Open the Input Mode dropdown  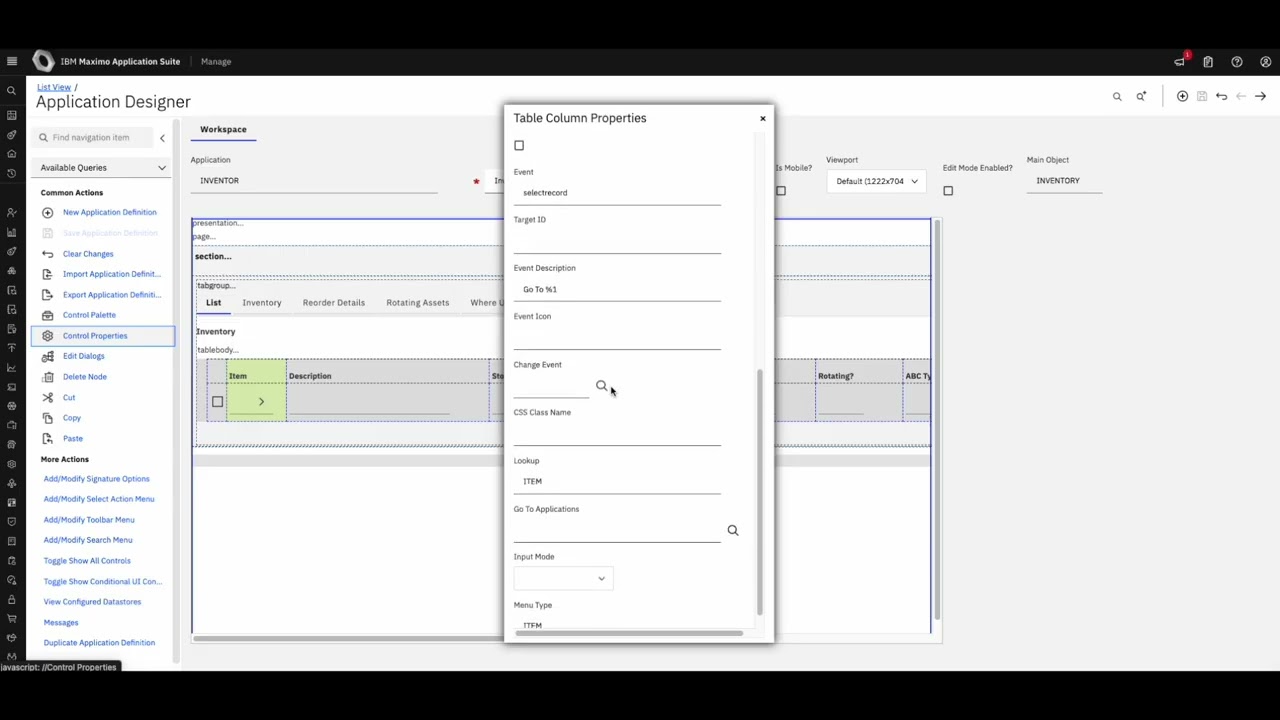click(x=563, y=578)
